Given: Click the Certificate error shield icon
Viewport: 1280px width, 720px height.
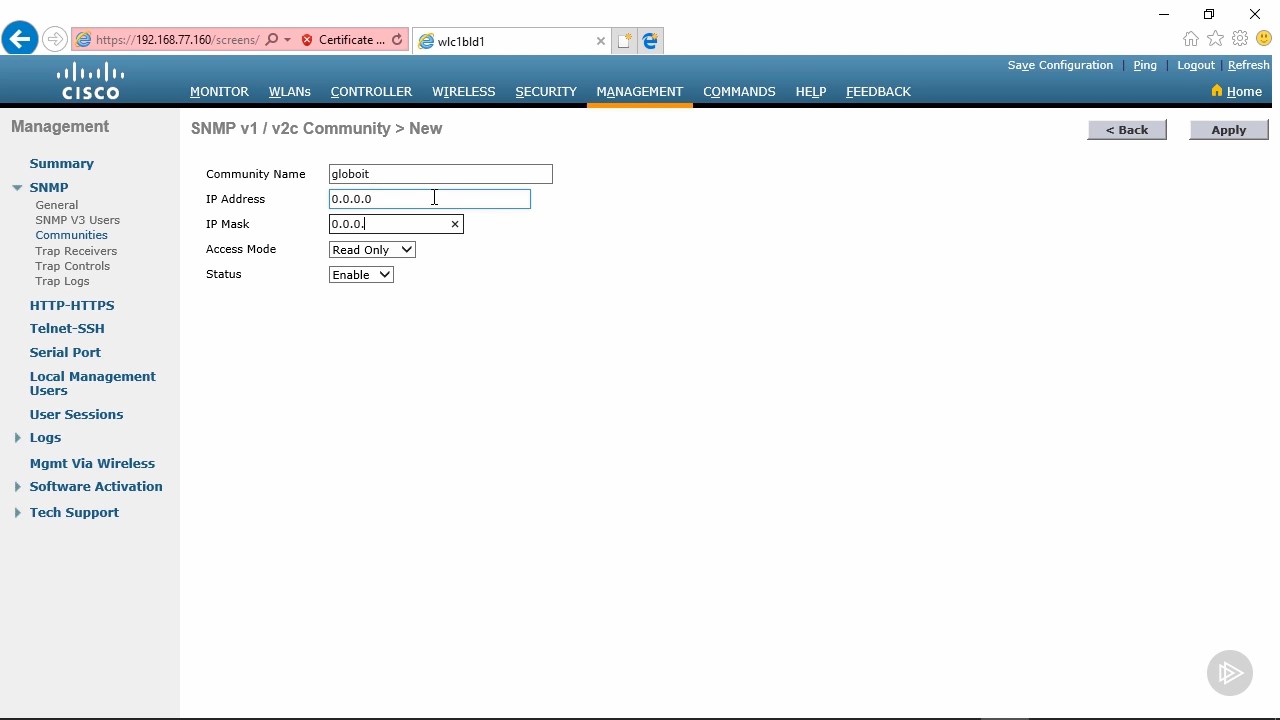Looking at the screenshot, I should pyautogui.click(x=307, y=40).
